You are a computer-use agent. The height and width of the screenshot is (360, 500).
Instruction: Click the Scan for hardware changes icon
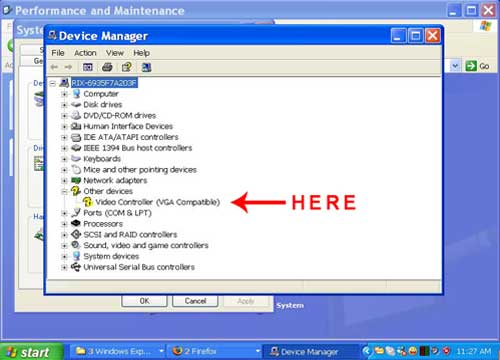tap(146, 67)
